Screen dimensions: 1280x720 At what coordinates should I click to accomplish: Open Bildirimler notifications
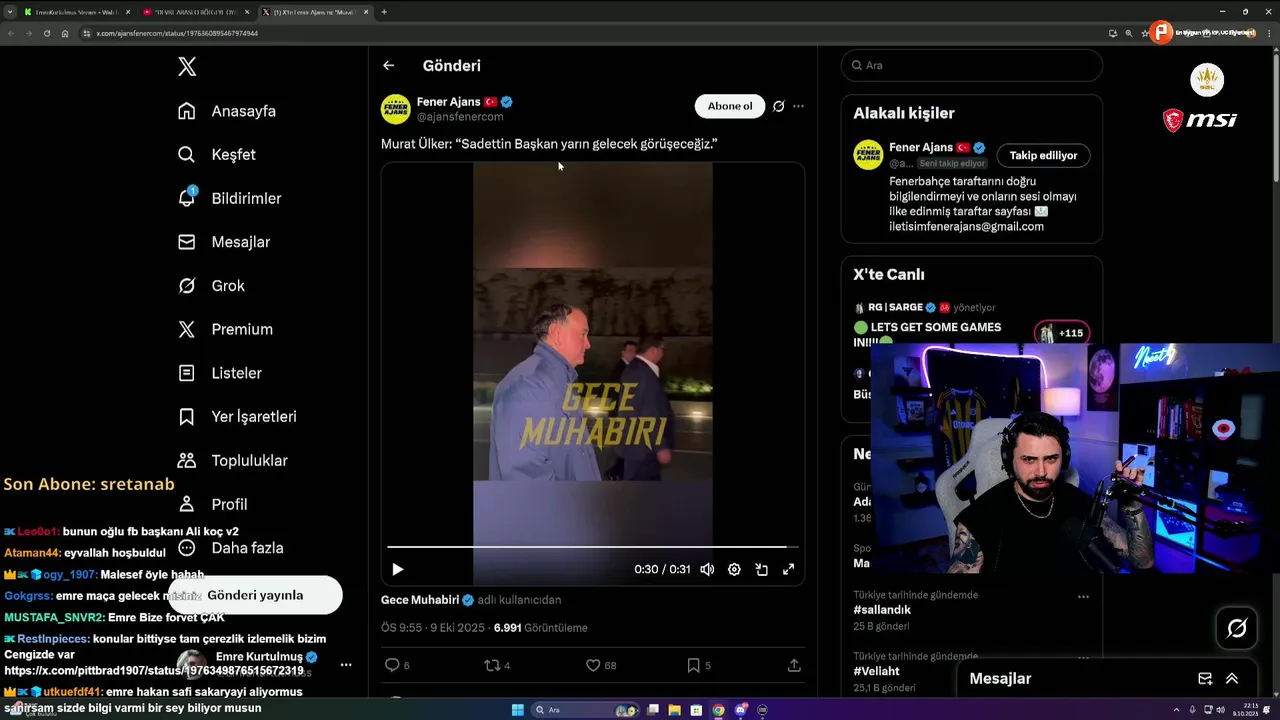coord(229,198)
